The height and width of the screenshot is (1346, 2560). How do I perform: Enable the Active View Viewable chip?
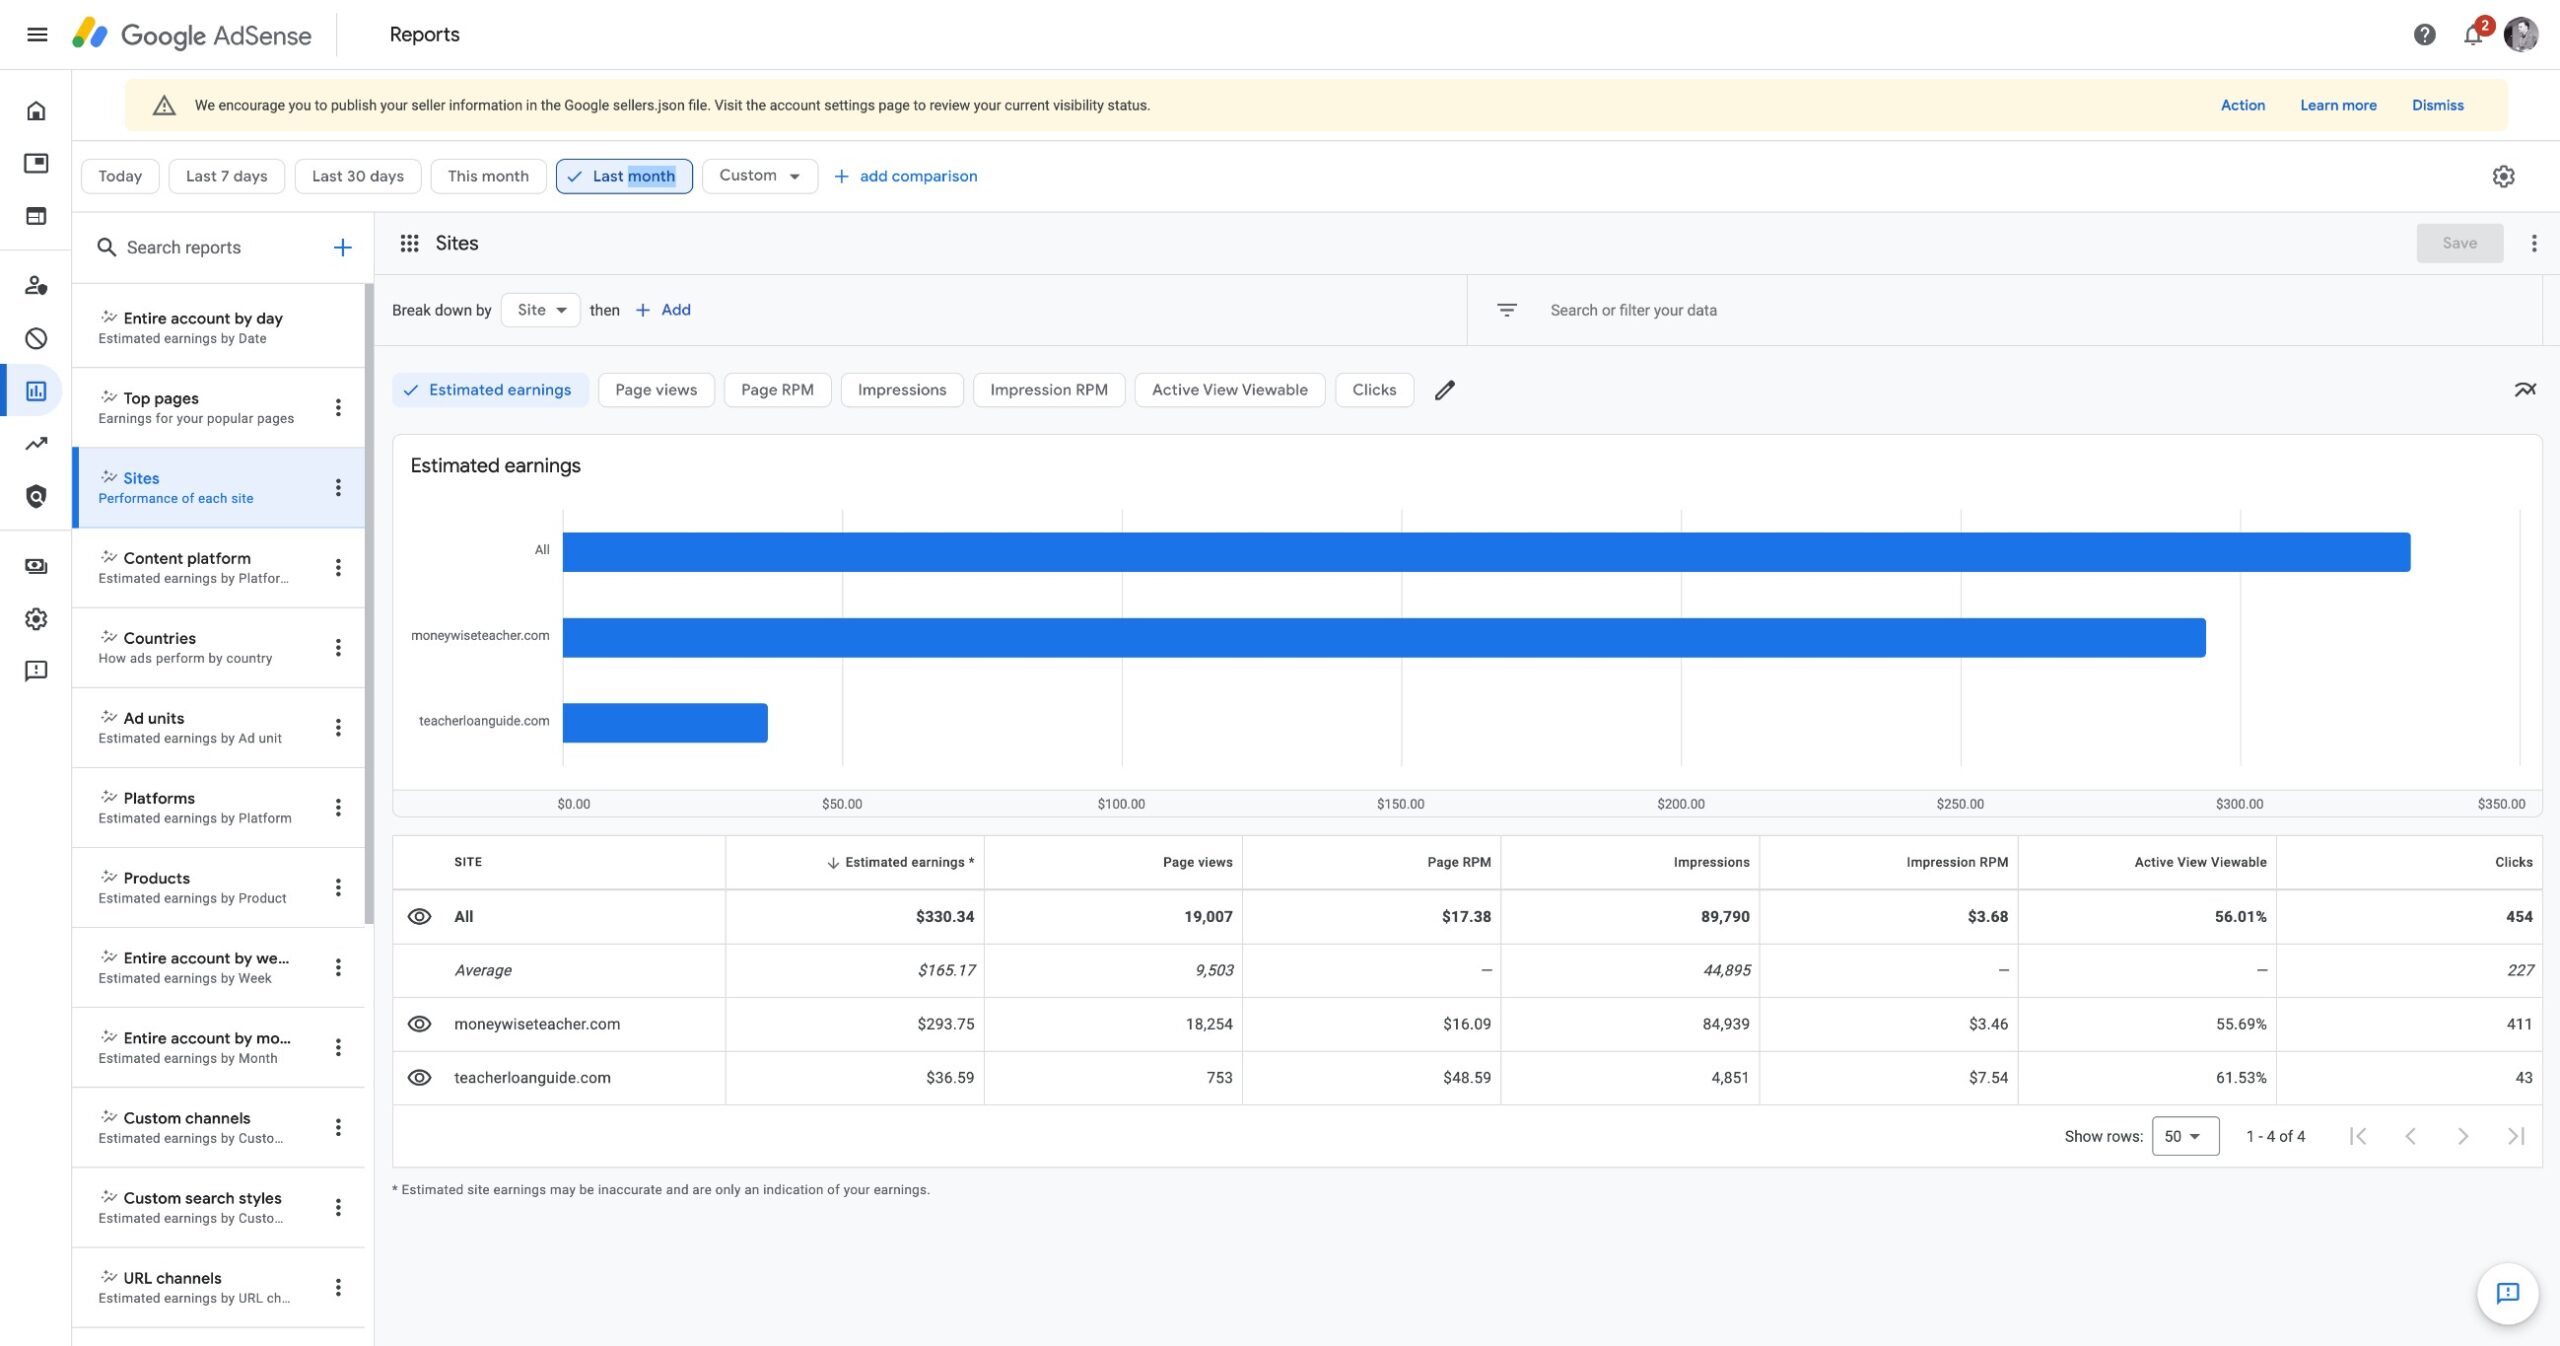coord(1229,390)
